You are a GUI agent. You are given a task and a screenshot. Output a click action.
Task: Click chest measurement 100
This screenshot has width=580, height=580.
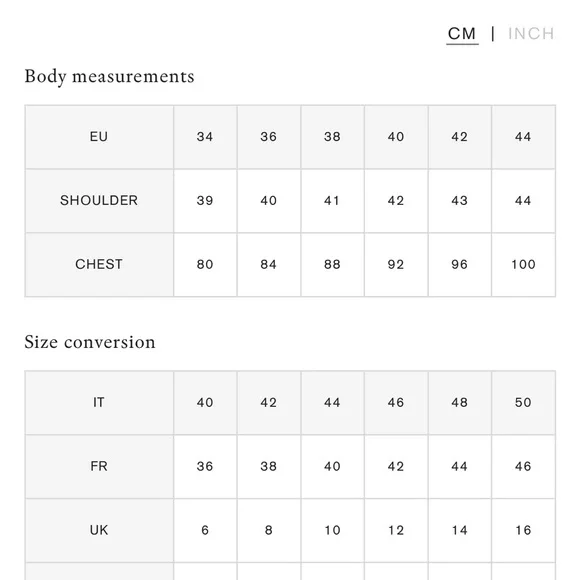523,265
